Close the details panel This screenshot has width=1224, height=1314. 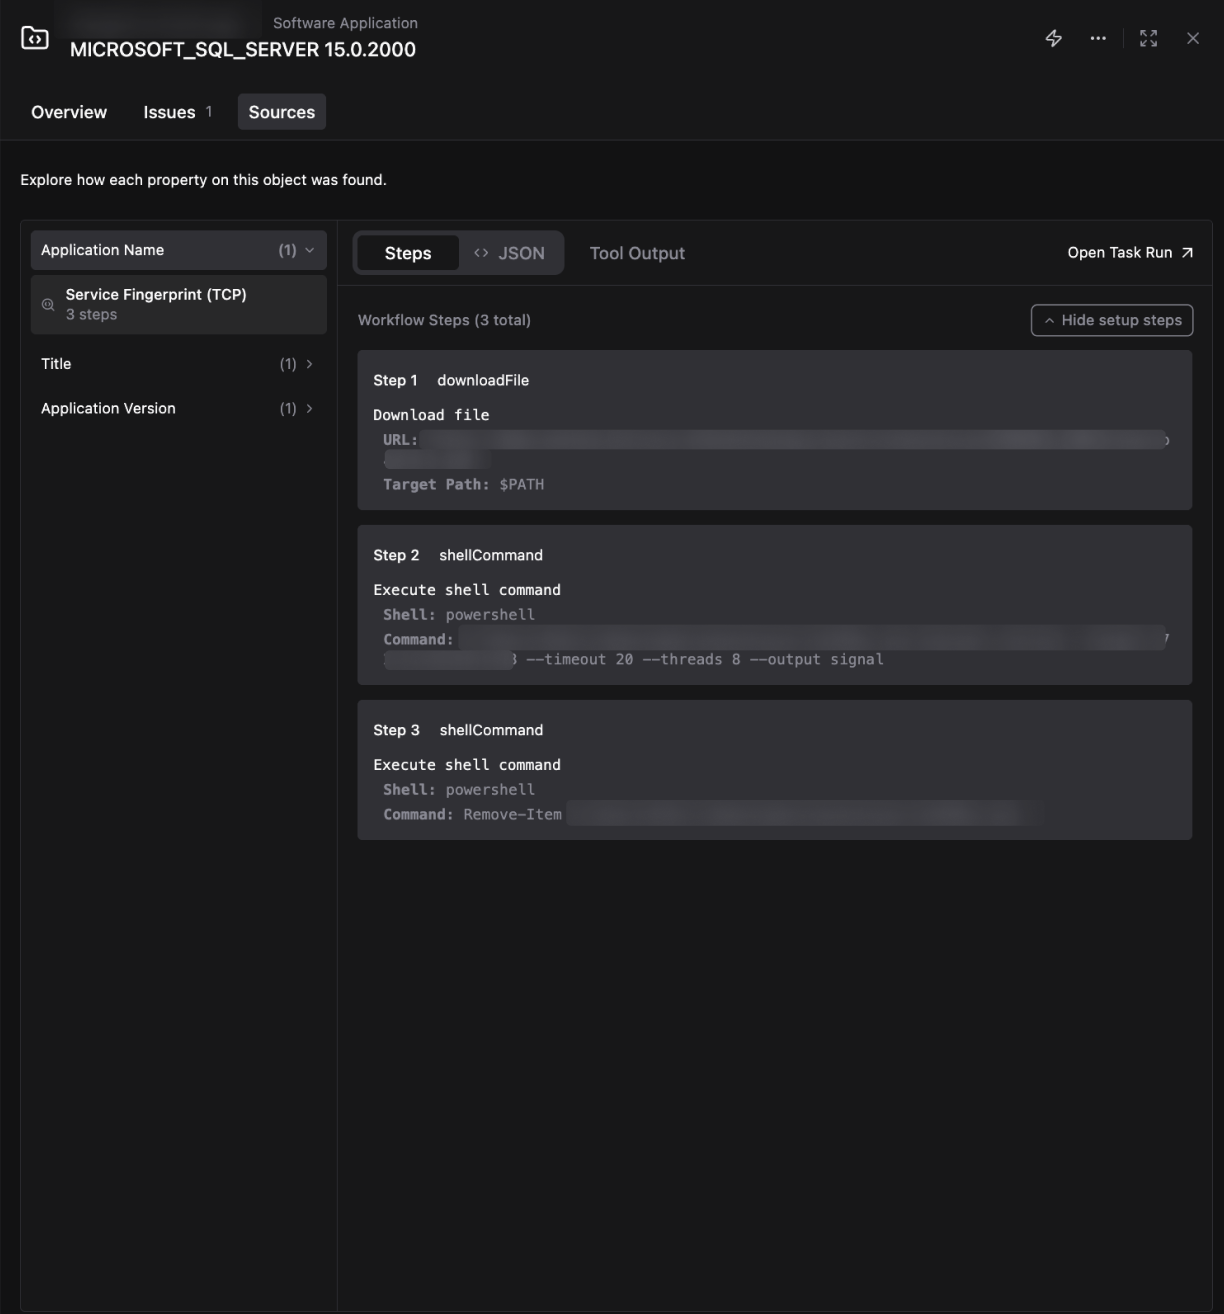pyautogui.click(x=1193, y=38)
